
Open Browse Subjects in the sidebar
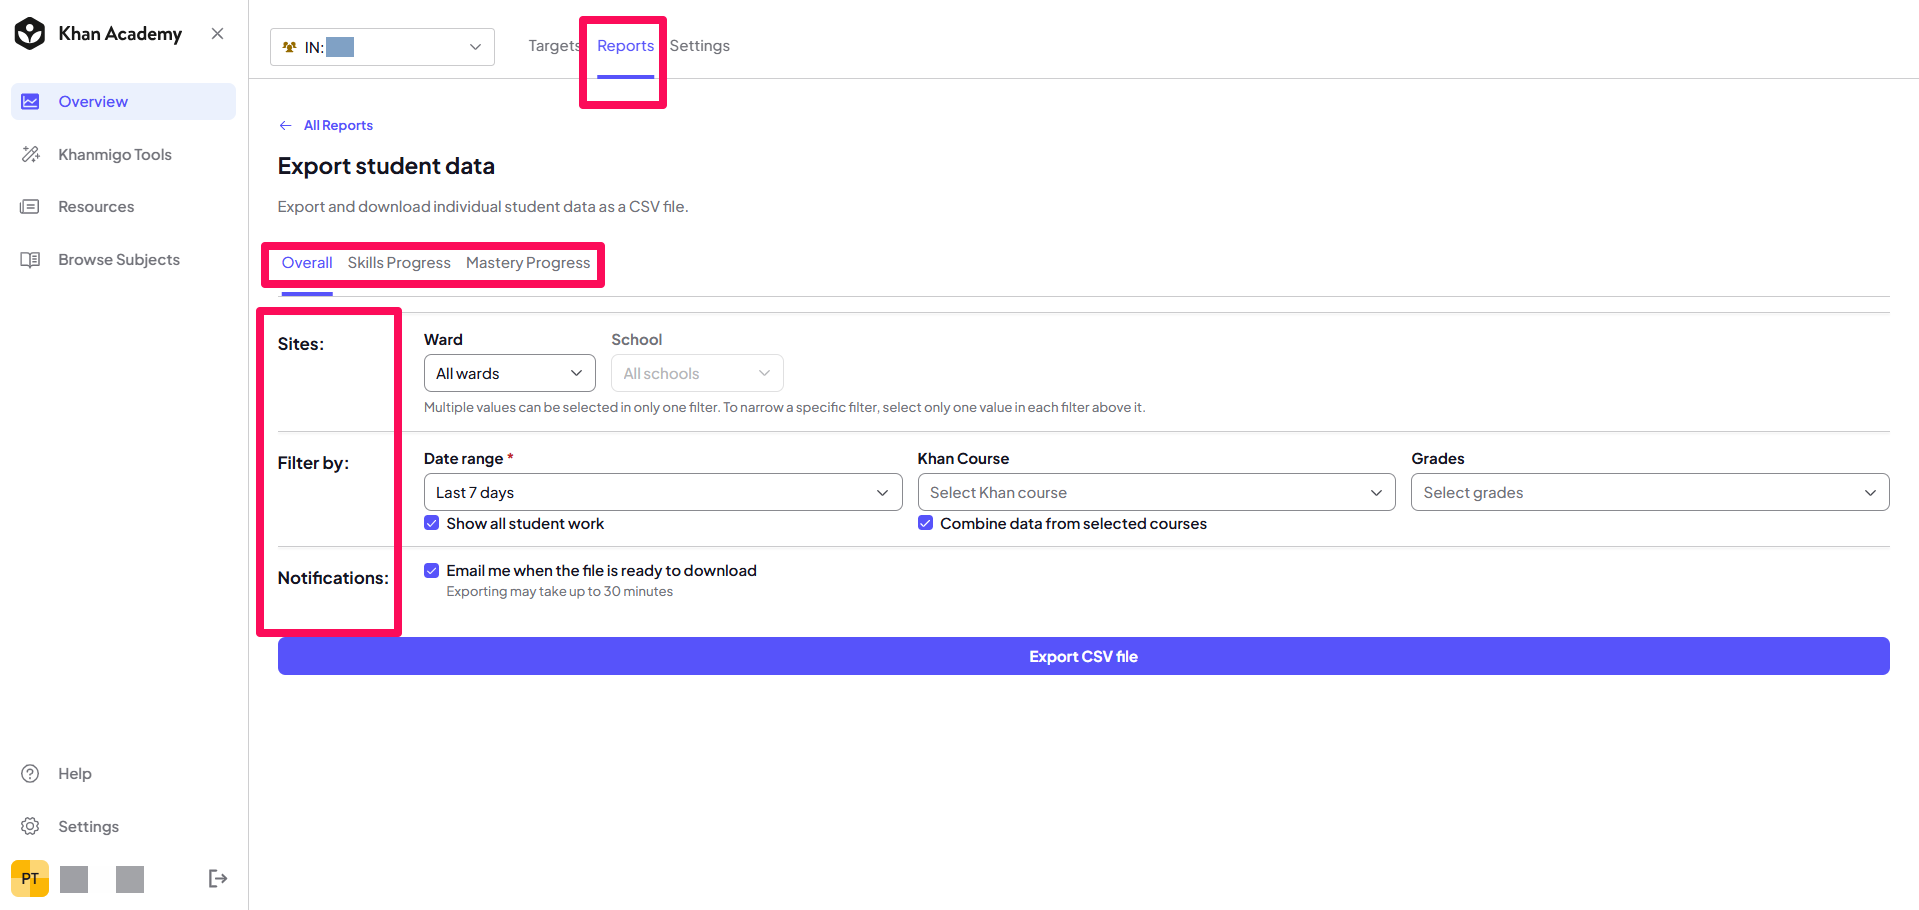124,260
